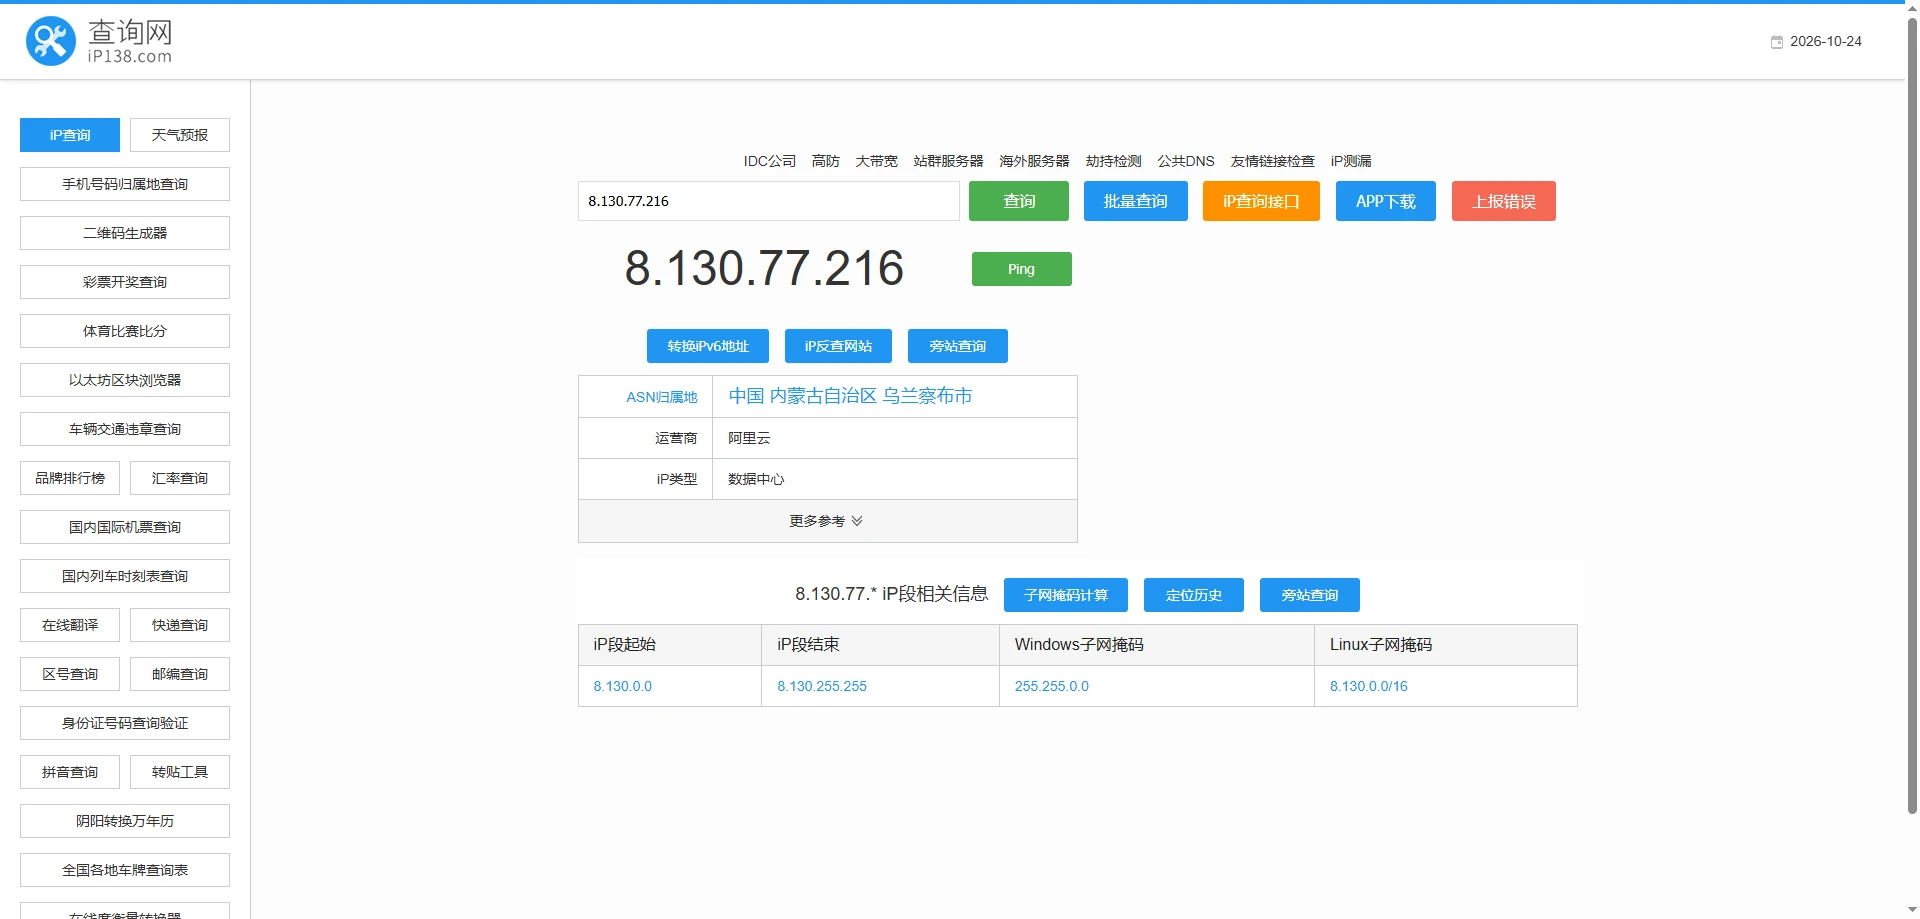Open 体育比赛比分 in the sidebar

coord(125,331)
